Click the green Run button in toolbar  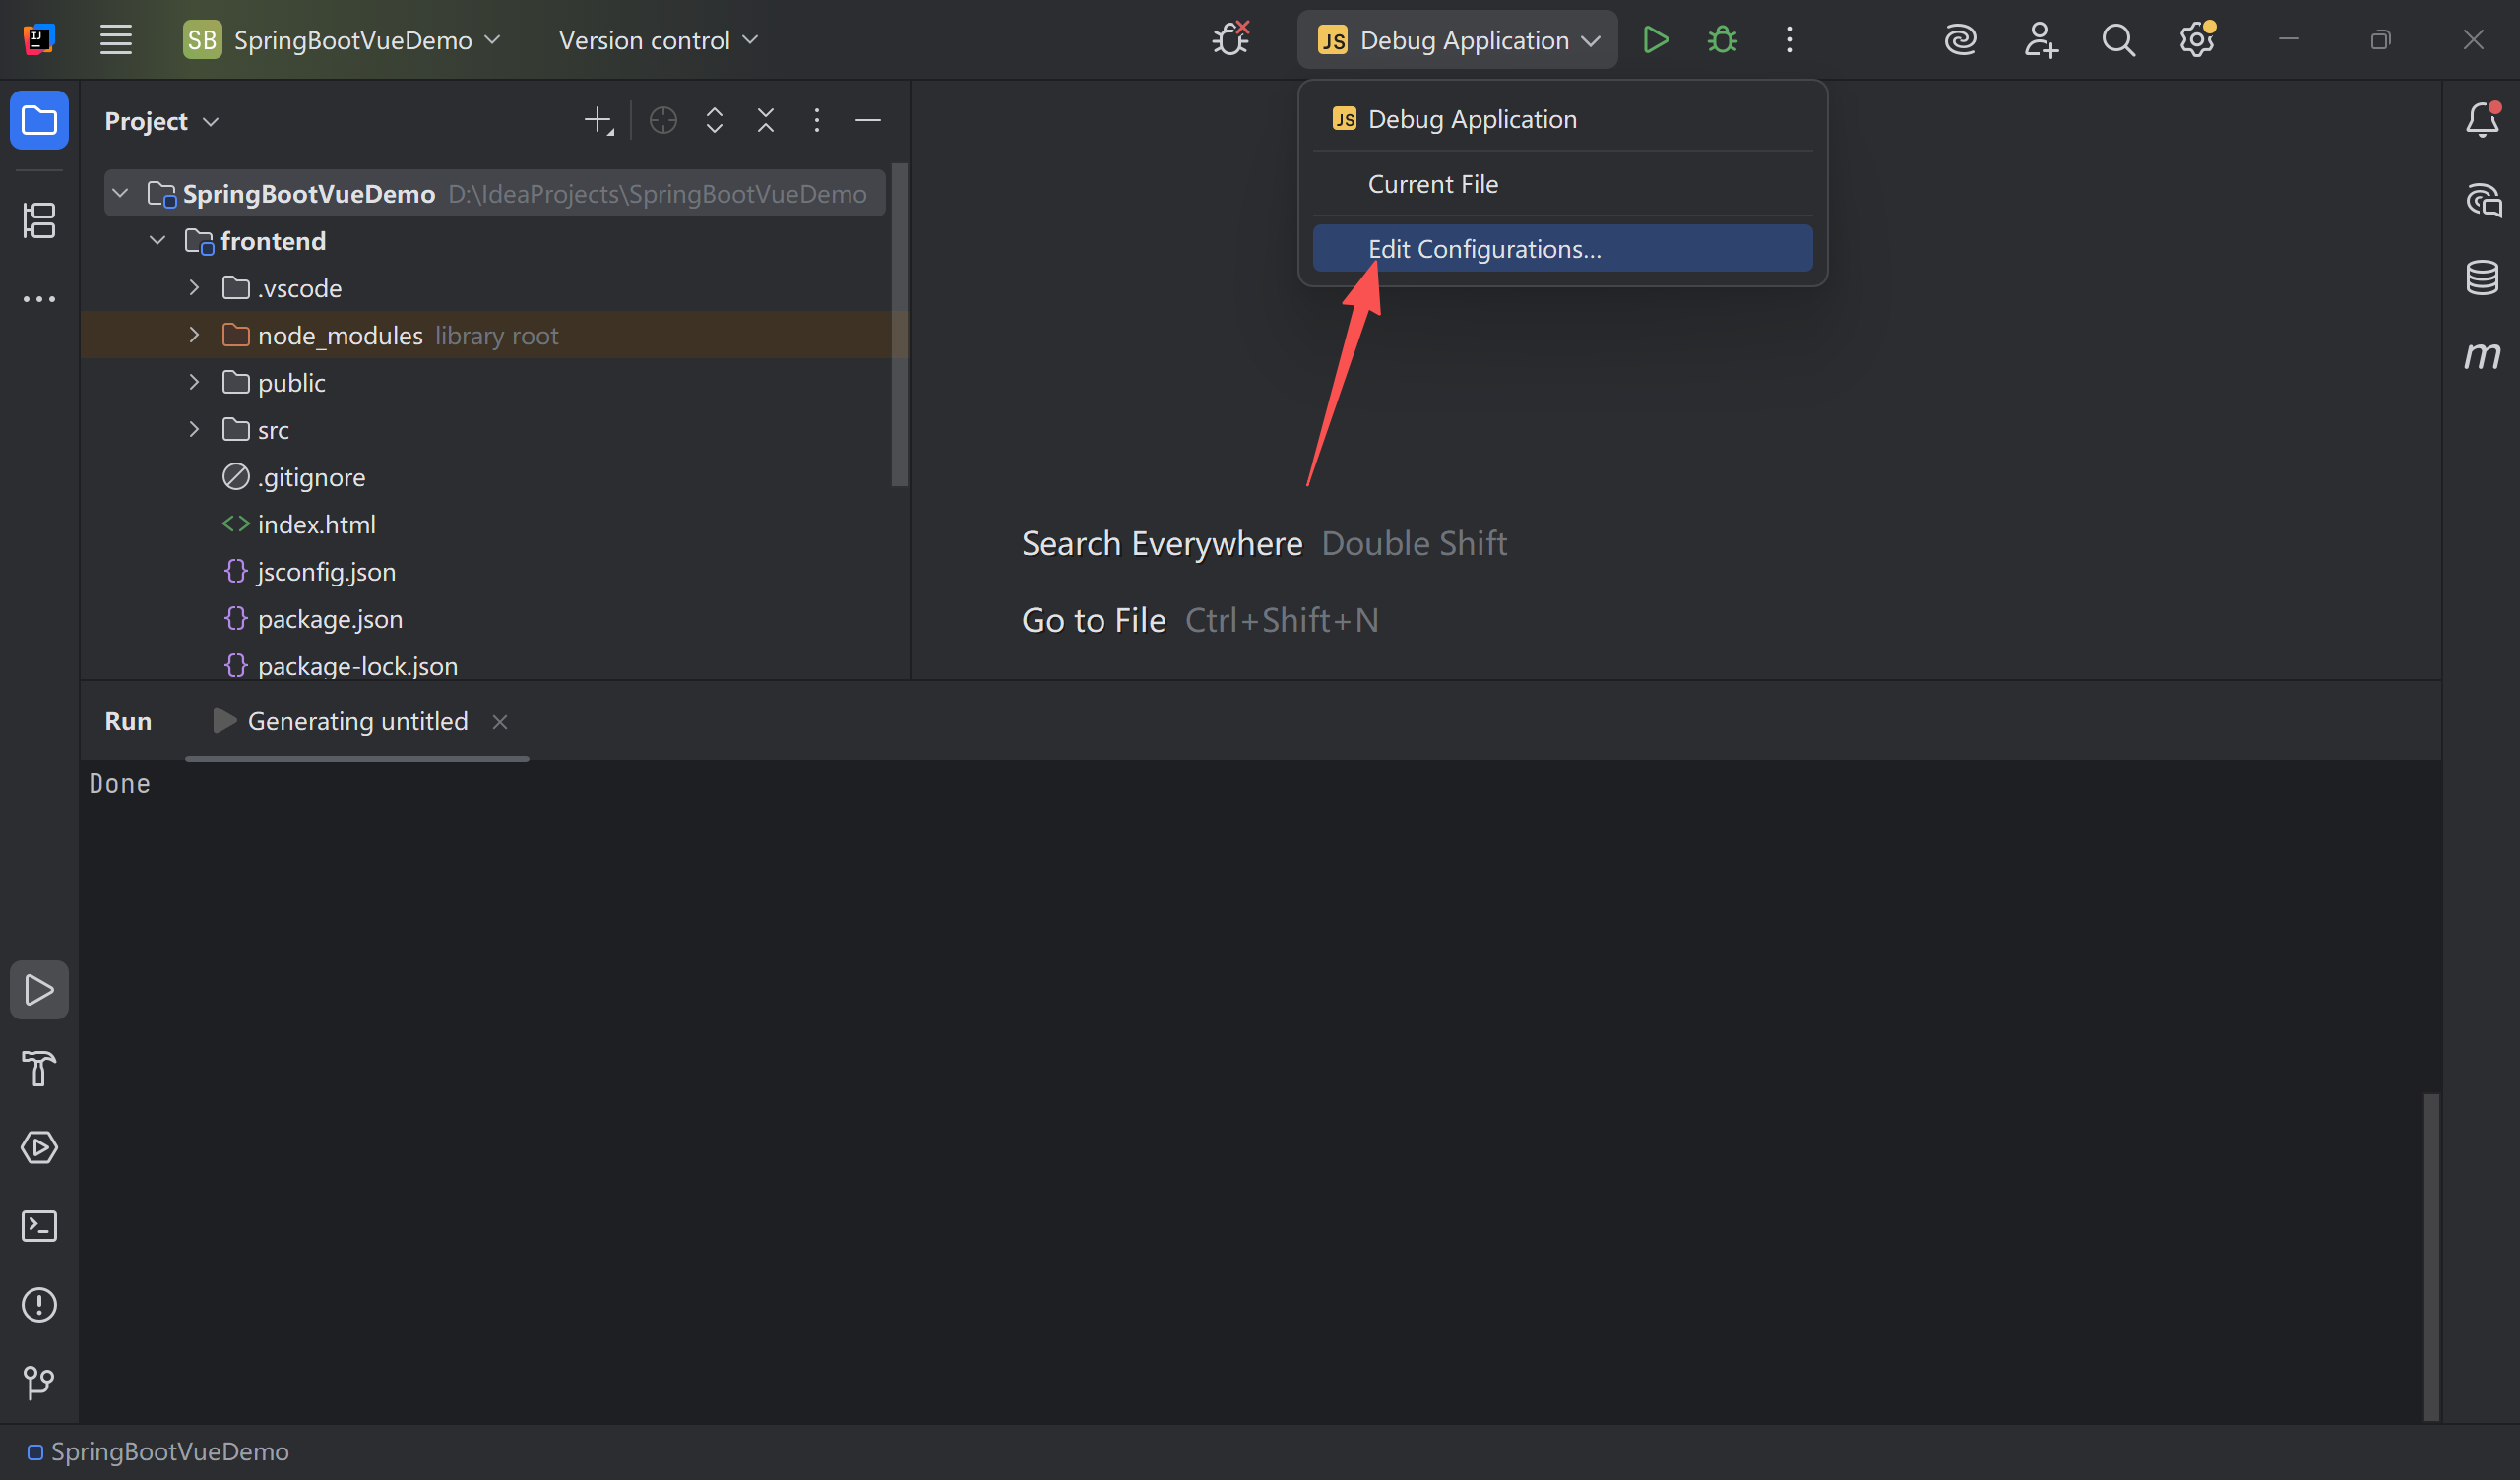point(1655,40)
